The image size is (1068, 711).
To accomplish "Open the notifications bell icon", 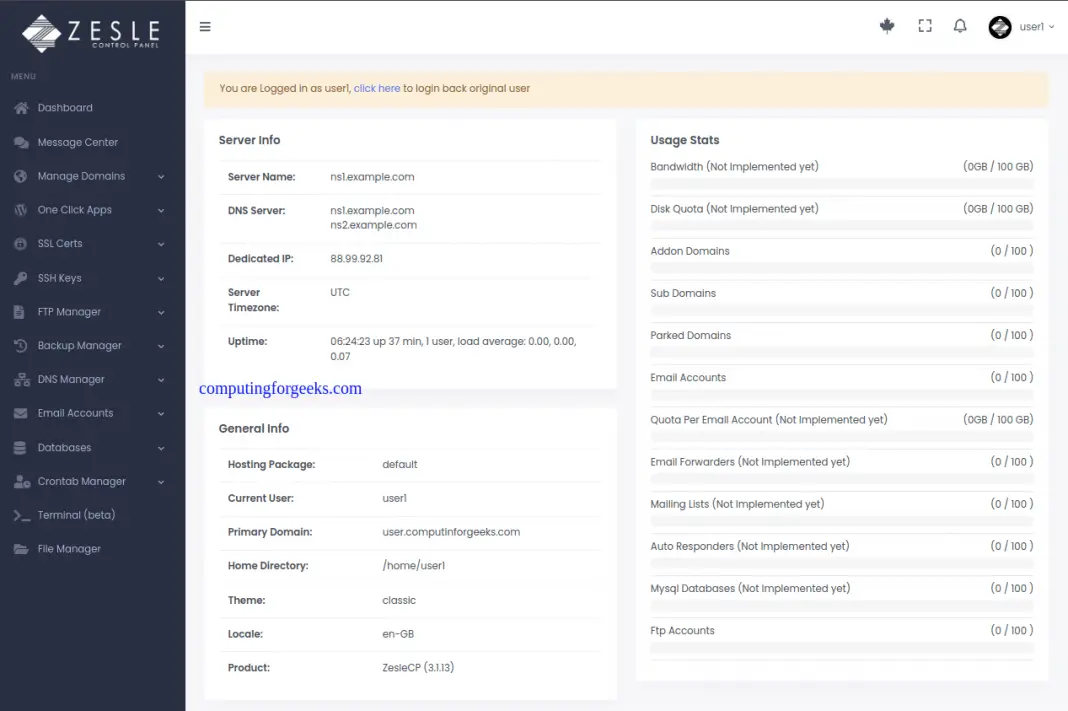I will pyautogui.click(x=960, y=25).
